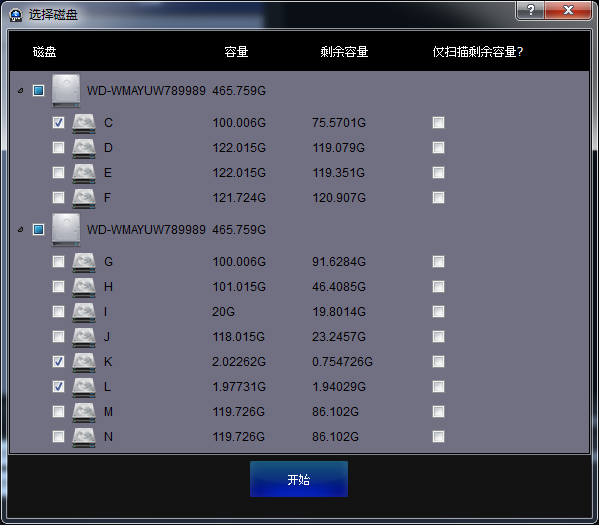Viewport: 599px width, 525px height.
Task: Click the drive C partition icon
Action: click(84, 123)
